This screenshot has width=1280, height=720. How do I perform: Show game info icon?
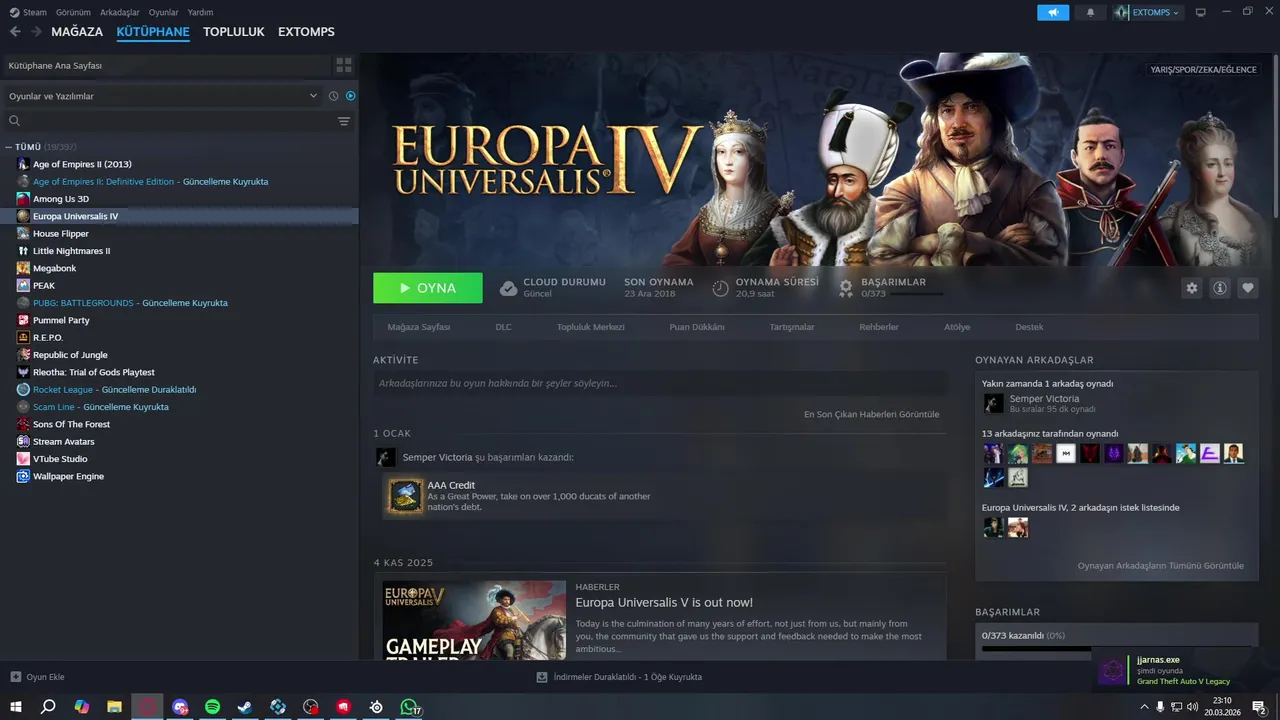click(1220, 288)
